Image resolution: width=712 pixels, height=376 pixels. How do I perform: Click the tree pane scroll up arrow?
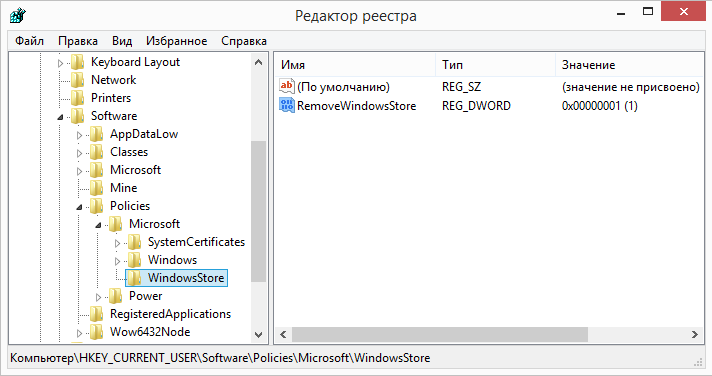258,62
